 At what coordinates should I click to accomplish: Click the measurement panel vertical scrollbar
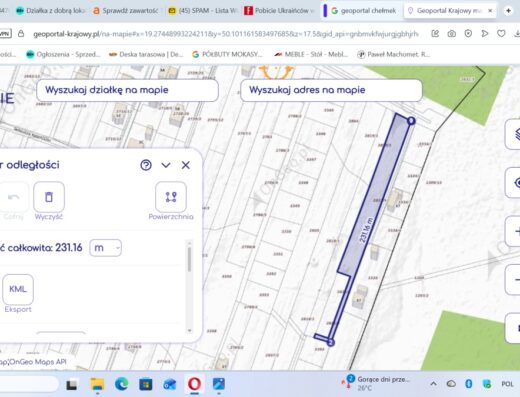189,287
